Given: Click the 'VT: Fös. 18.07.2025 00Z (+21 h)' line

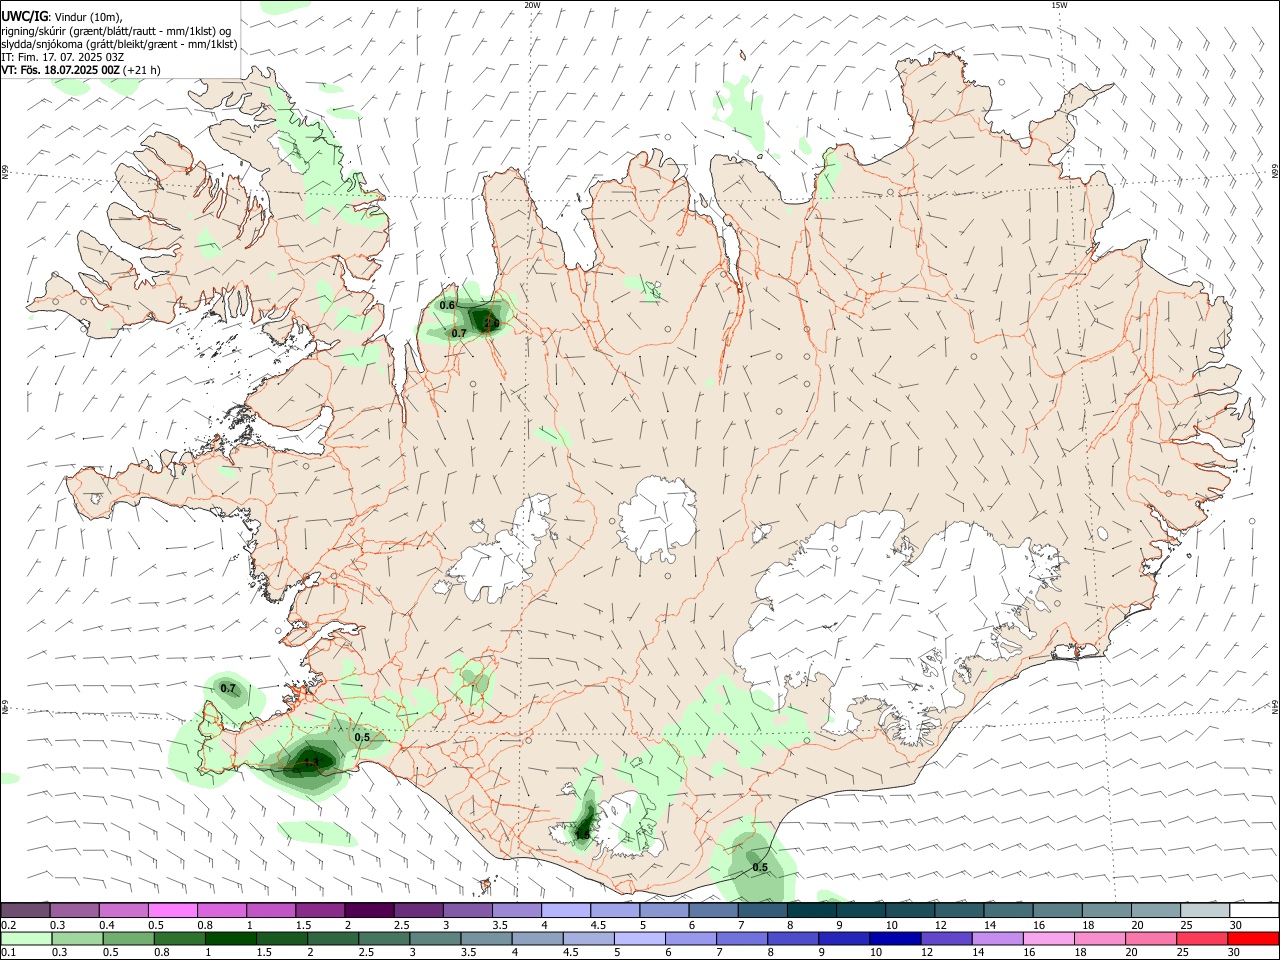Looking at the screenshot, I should [x=81, y=70].
